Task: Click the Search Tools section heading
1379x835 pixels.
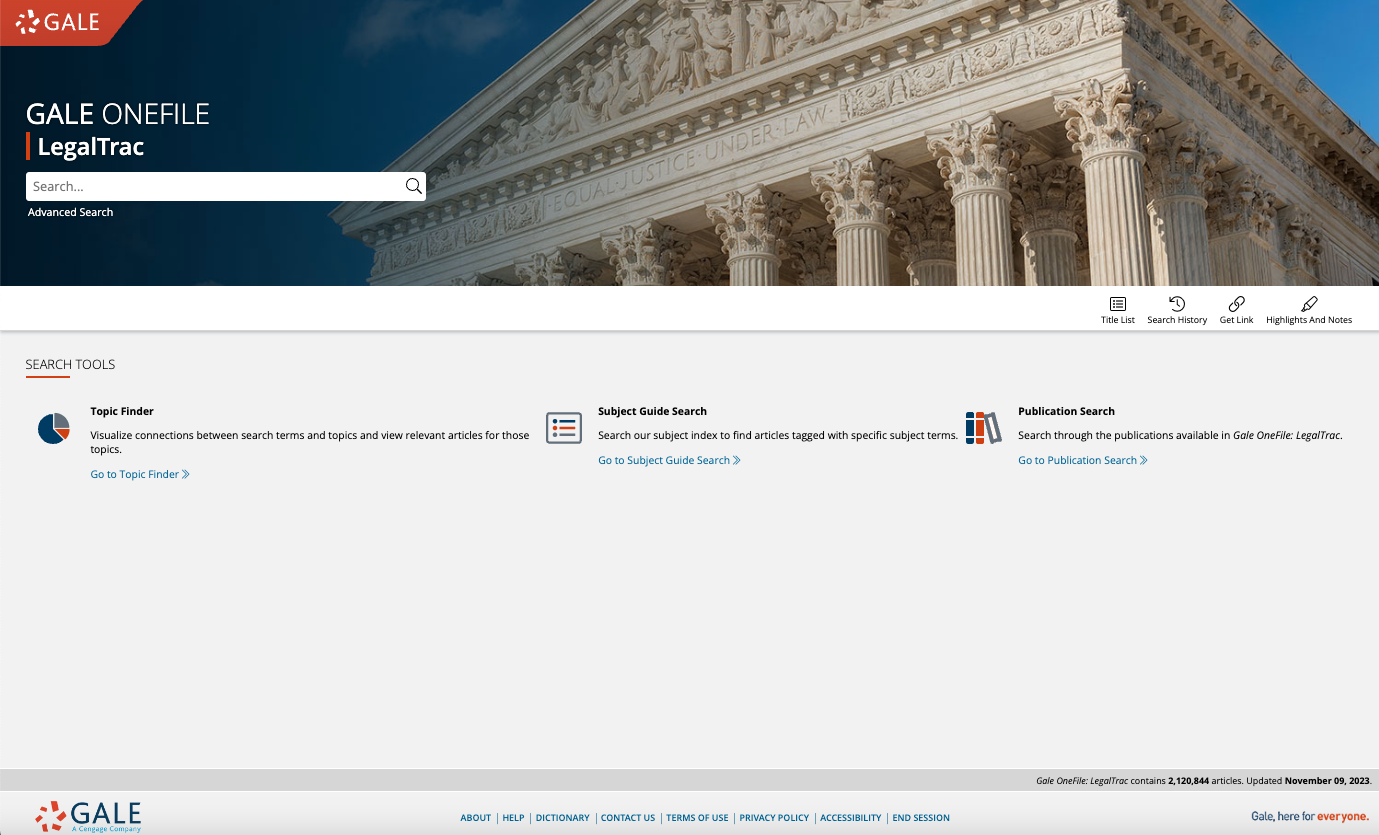Action: 70,364
